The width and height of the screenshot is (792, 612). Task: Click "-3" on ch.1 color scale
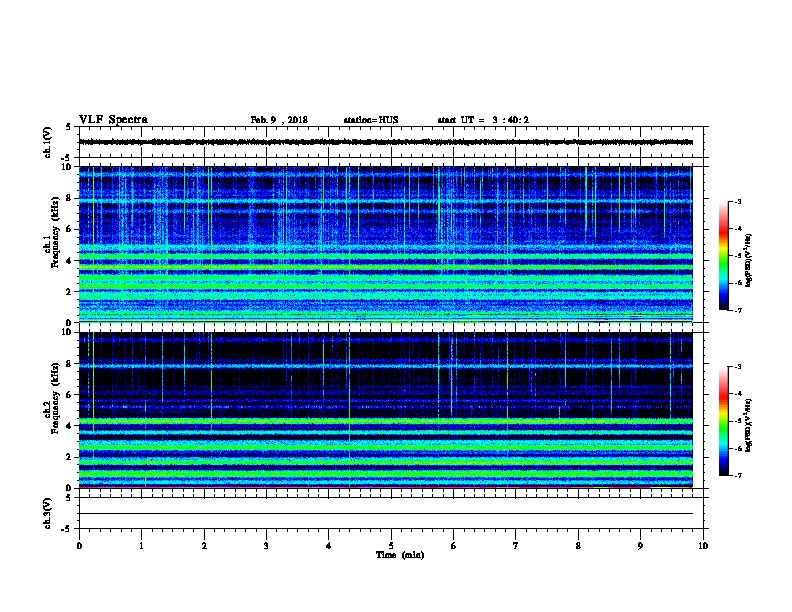[737, 202]
